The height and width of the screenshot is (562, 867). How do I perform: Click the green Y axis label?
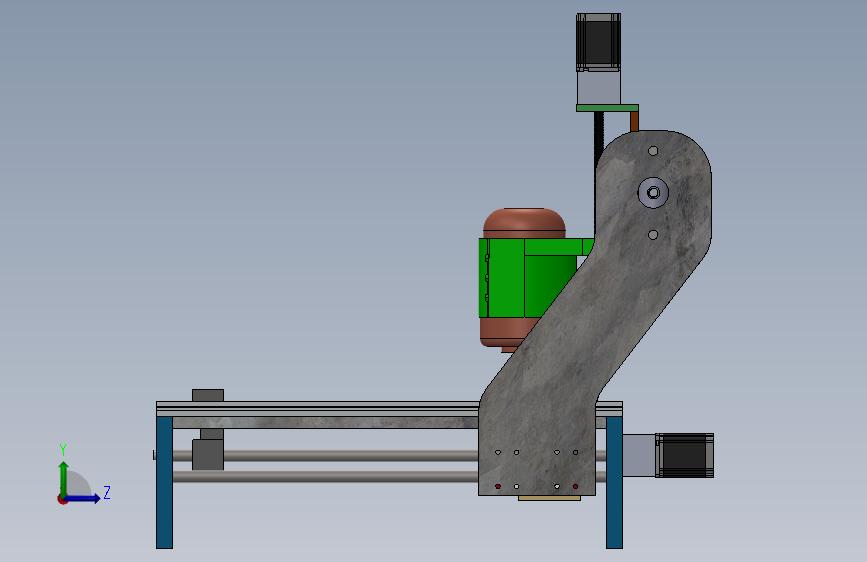click(x=63, y=450)
